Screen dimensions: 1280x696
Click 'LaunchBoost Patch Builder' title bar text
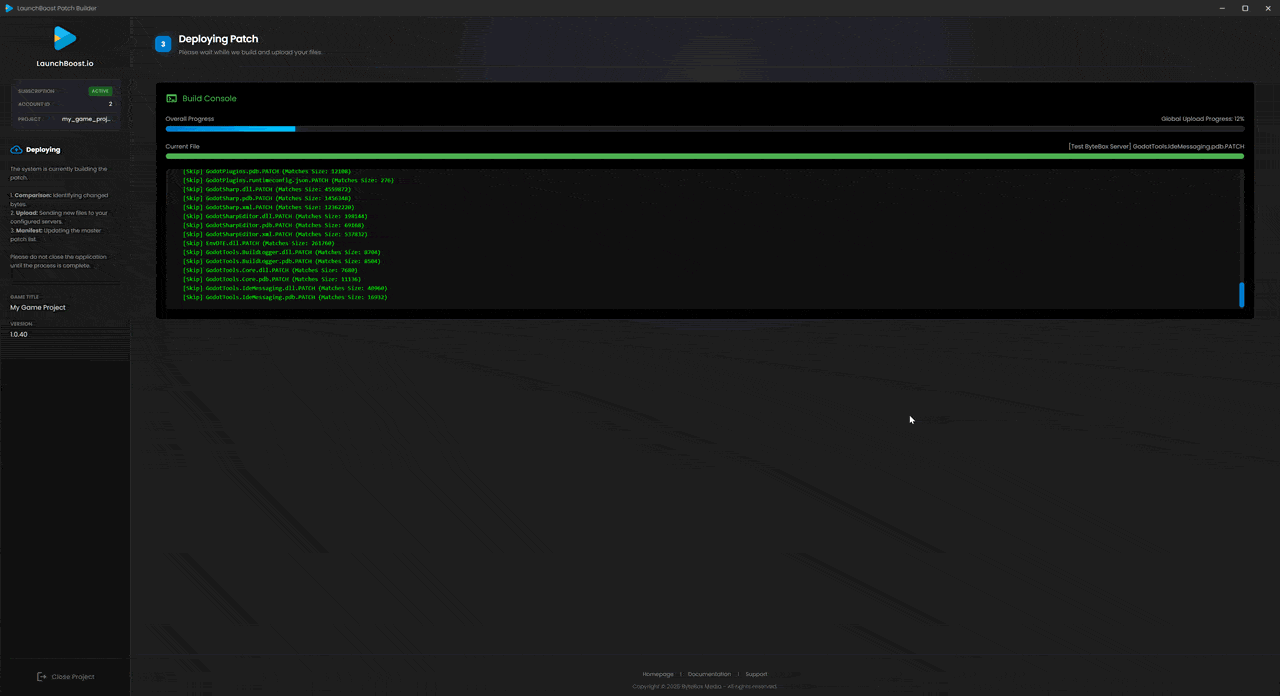coord(57,8)
